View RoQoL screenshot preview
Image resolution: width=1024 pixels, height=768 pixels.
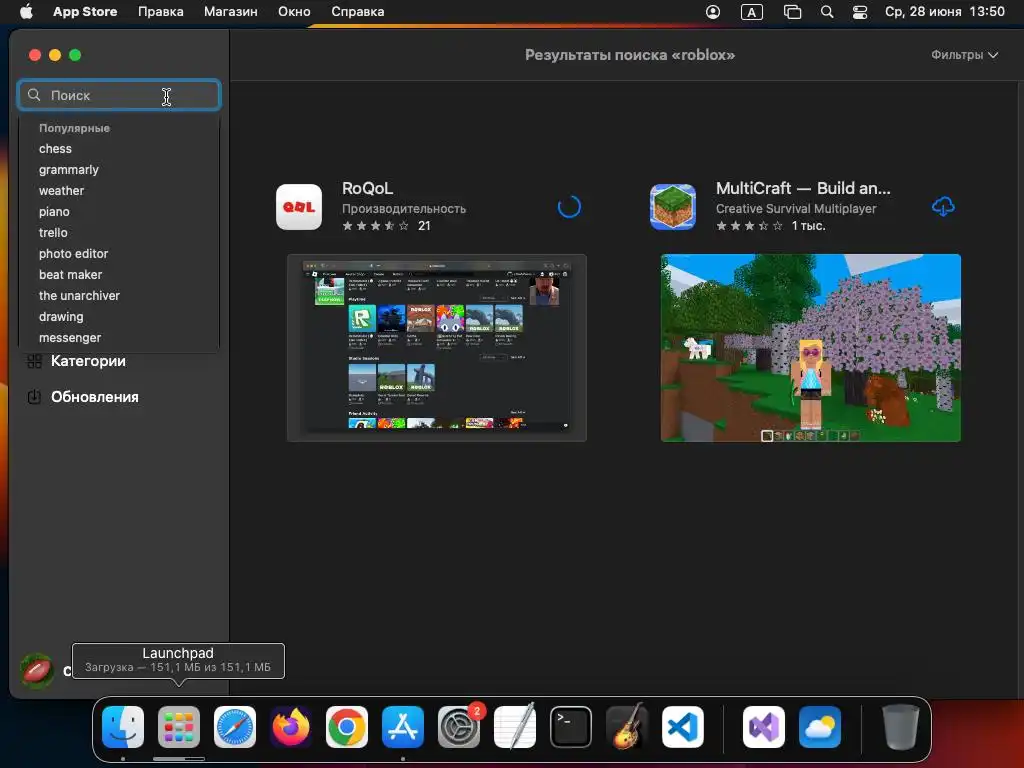[437, 348]
